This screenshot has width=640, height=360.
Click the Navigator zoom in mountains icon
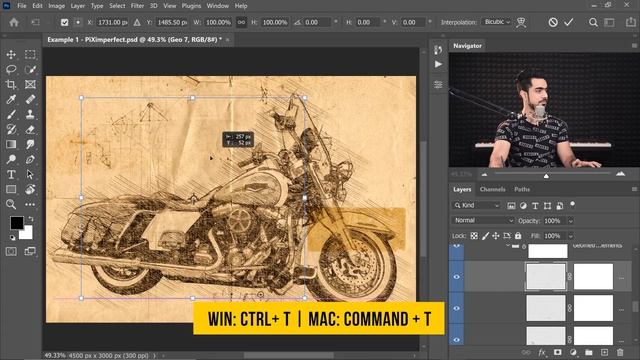621,174
